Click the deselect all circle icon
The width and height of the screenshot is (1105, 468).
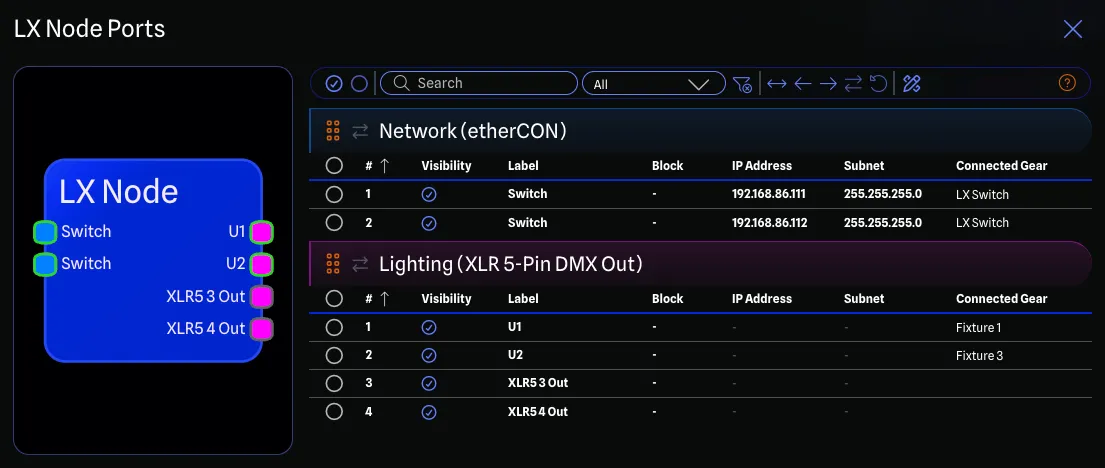(x=359, y=84)
